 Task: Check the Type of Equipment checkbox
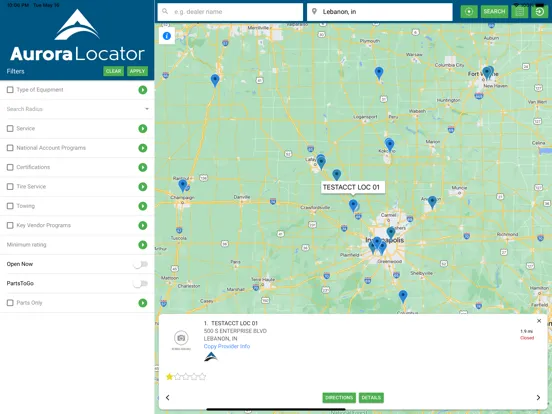coord(10,90)
